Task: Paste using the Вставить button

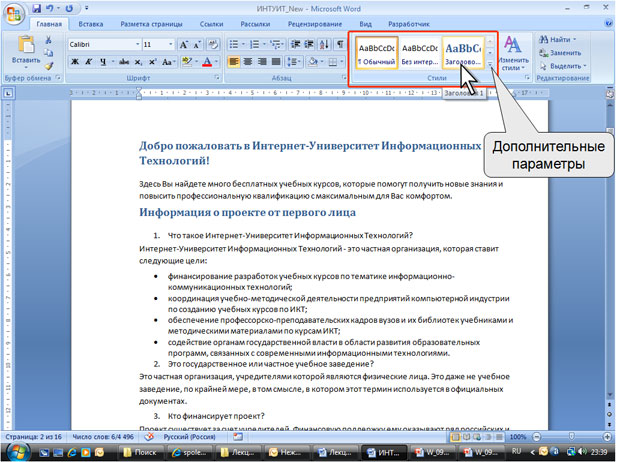Action: pos(26,50)
